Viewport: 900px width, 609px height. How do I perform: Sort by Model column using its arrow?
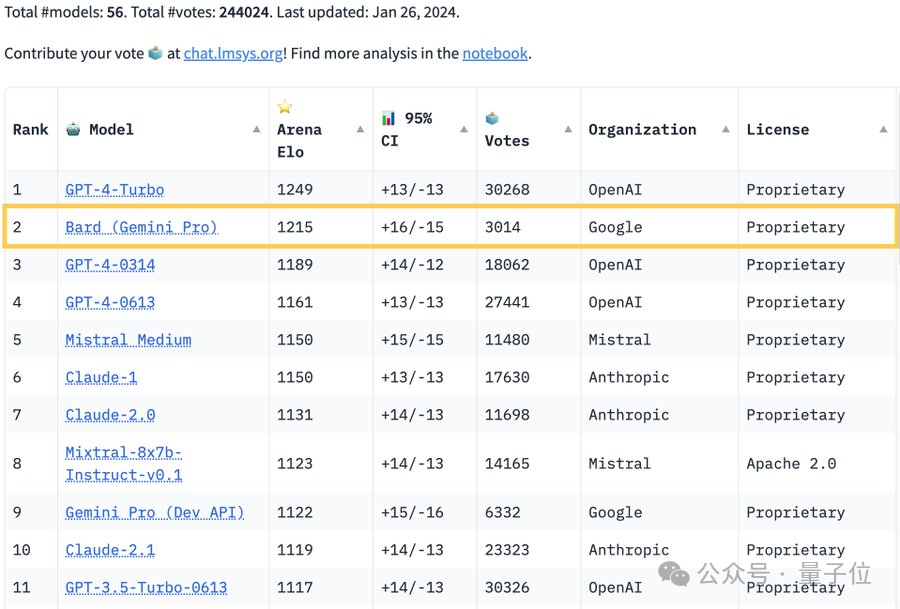tap(256, 130)
